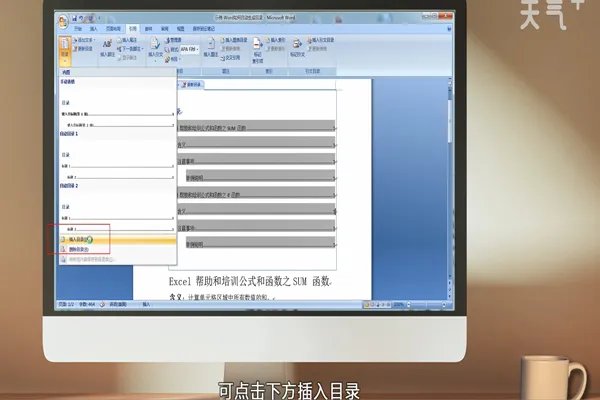Click the Help icon at ribbon's right end
This screenshot has height=400, width=600.
pyautogui.click(x=449, y=29)
